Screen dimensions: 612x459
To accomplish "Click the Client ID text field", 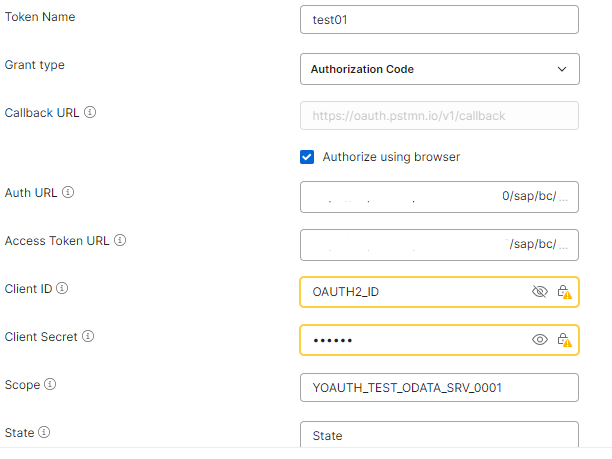I will pyautogui.click(x=410, y=292).
